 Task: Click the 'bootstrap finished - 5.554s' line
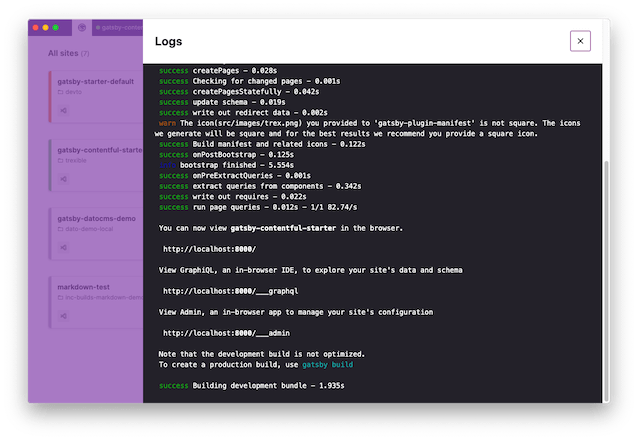(x=226, y=165)
